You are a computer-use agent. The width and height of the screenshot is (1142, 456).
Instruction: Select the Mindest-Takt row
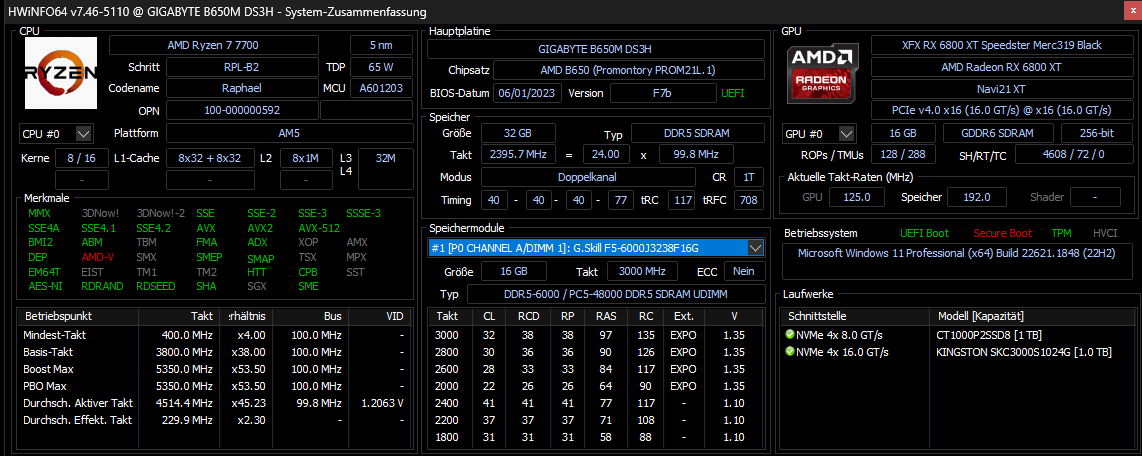[x=215, y=335]
